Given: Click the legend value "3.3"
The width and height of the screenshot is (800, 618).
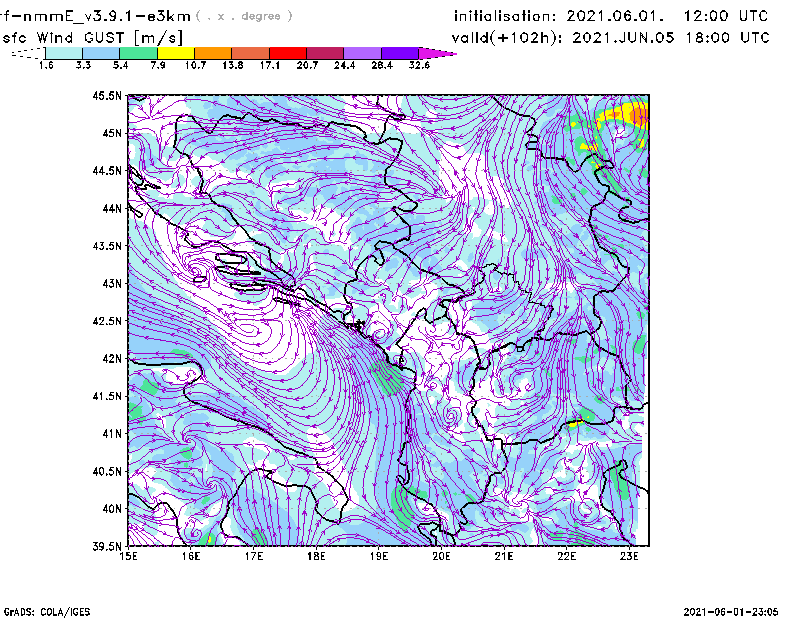Looking at the screenshot, I should tap(83, 65).
